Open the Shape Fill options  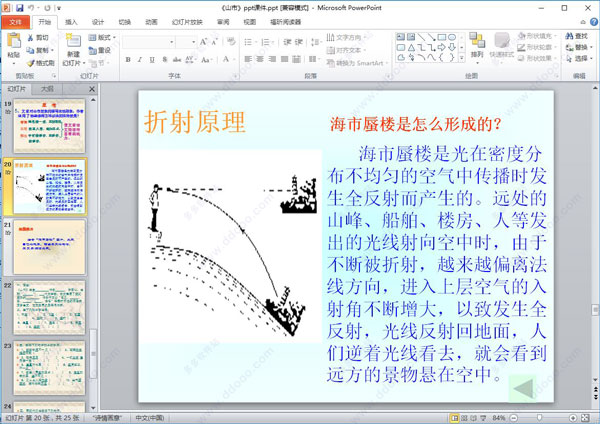tap(537, 36)
